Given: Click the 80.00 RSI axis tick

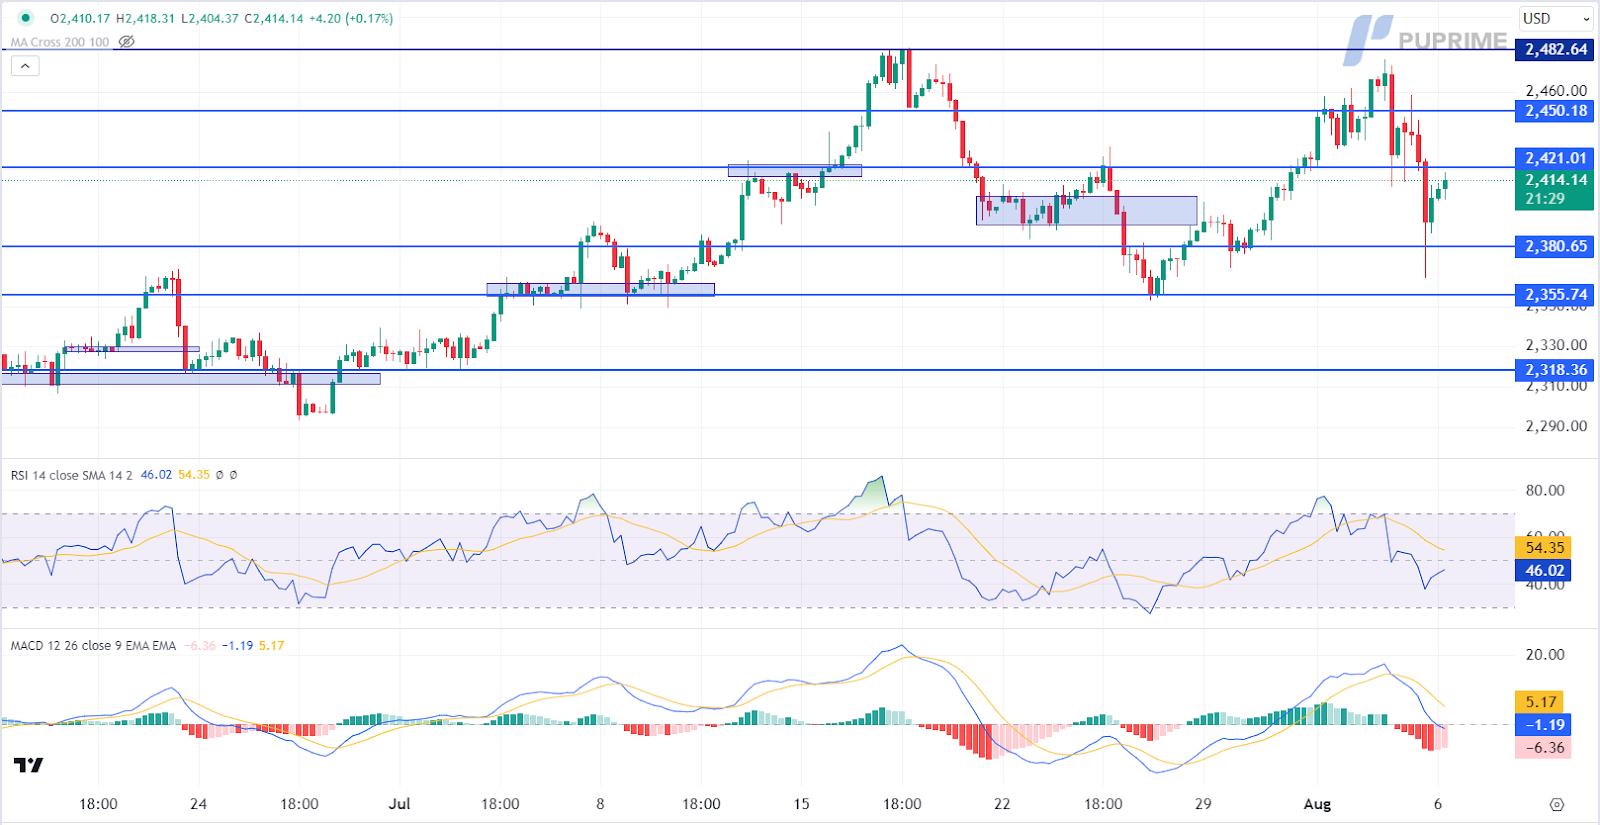Looking at the screenshot, I should pos(1545,490).
